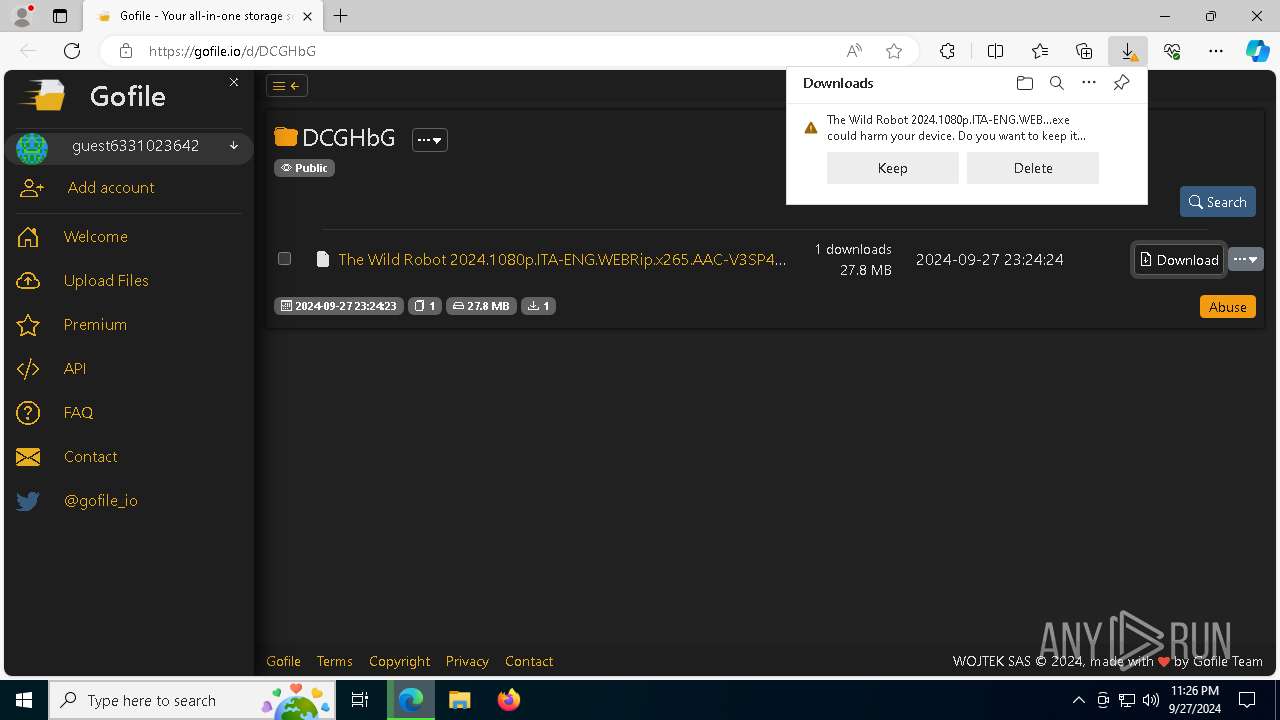
Task: Open Copilot icon in Edge
Action: pyautogui.click(x=1257, y=51)
